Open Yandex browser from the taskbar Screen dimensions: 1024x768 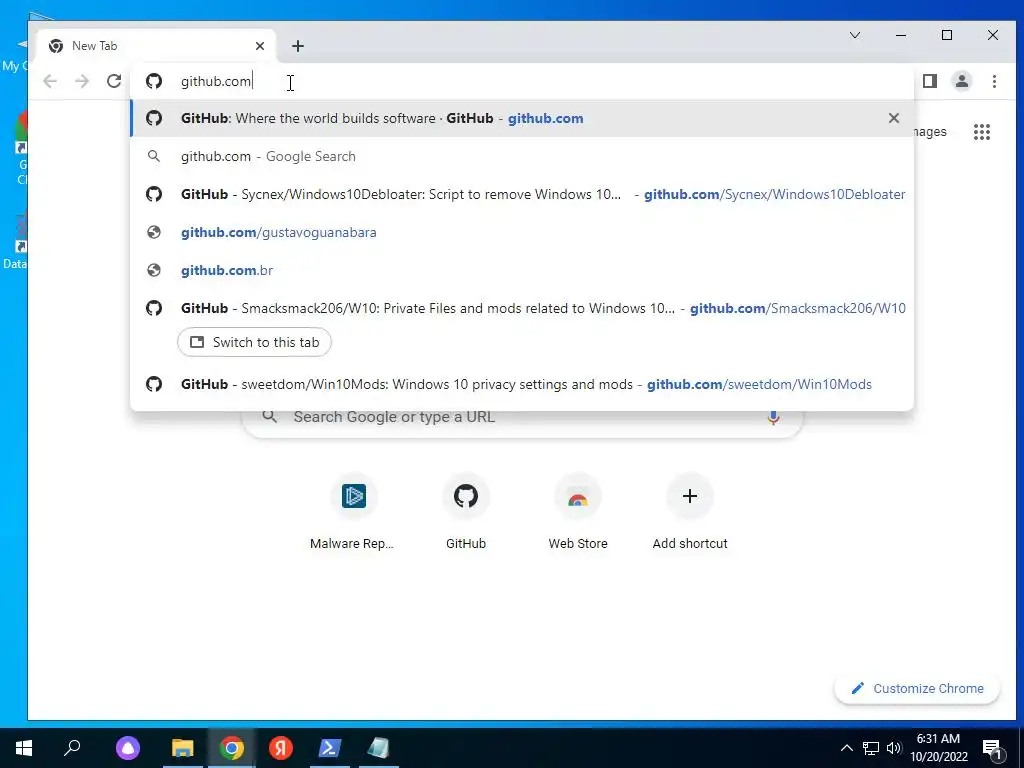(x=280, y=748)
